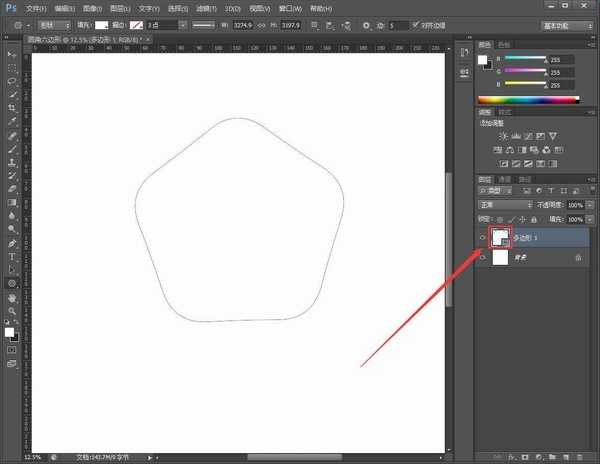Screen dimensions: 600x464
Task: Open the shape tool mode dropdown
Action: (x=57, y=24)
